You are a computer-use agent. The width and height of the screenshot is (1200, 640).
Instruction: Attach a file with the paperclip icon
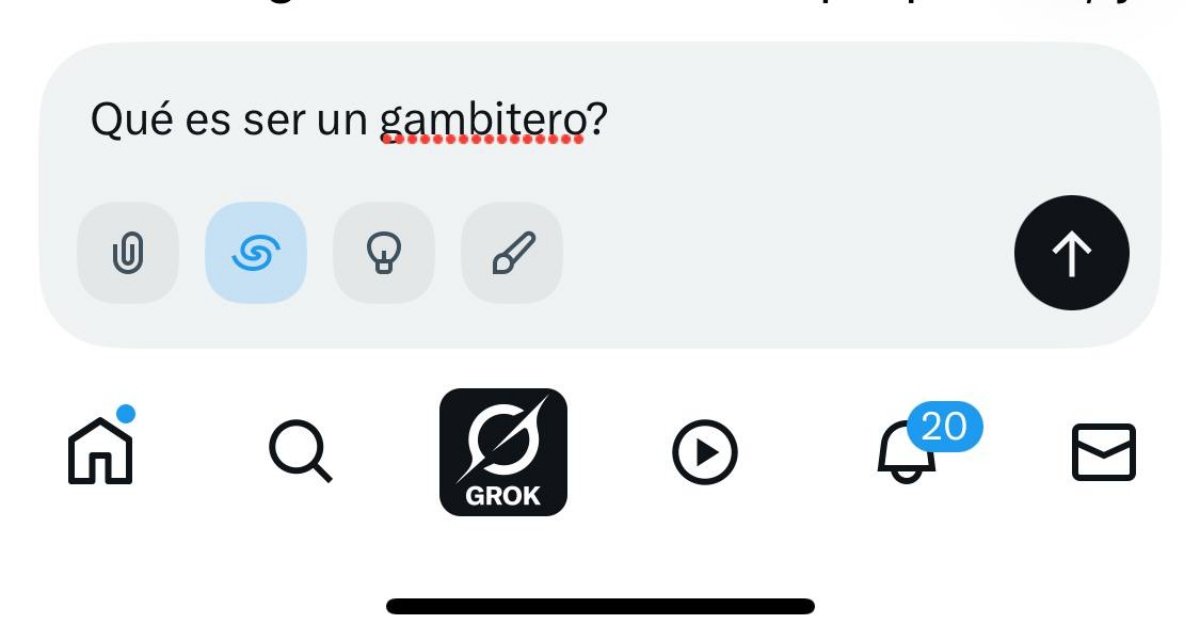click(x=128, y=253)
